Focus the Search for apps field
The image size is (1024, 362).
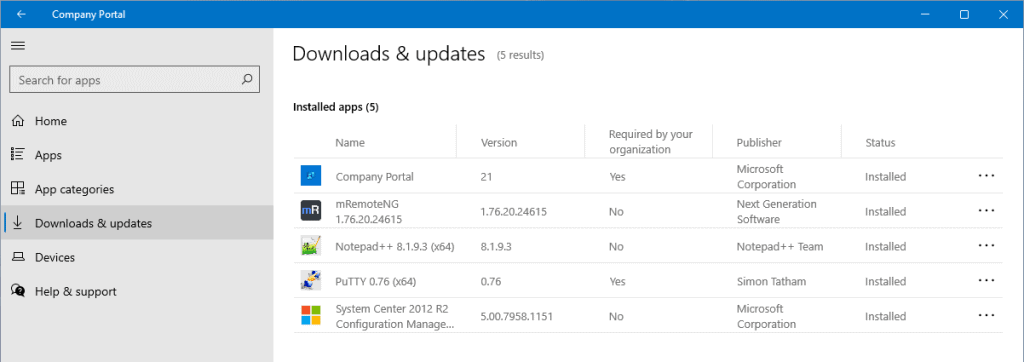coord(135,80)
